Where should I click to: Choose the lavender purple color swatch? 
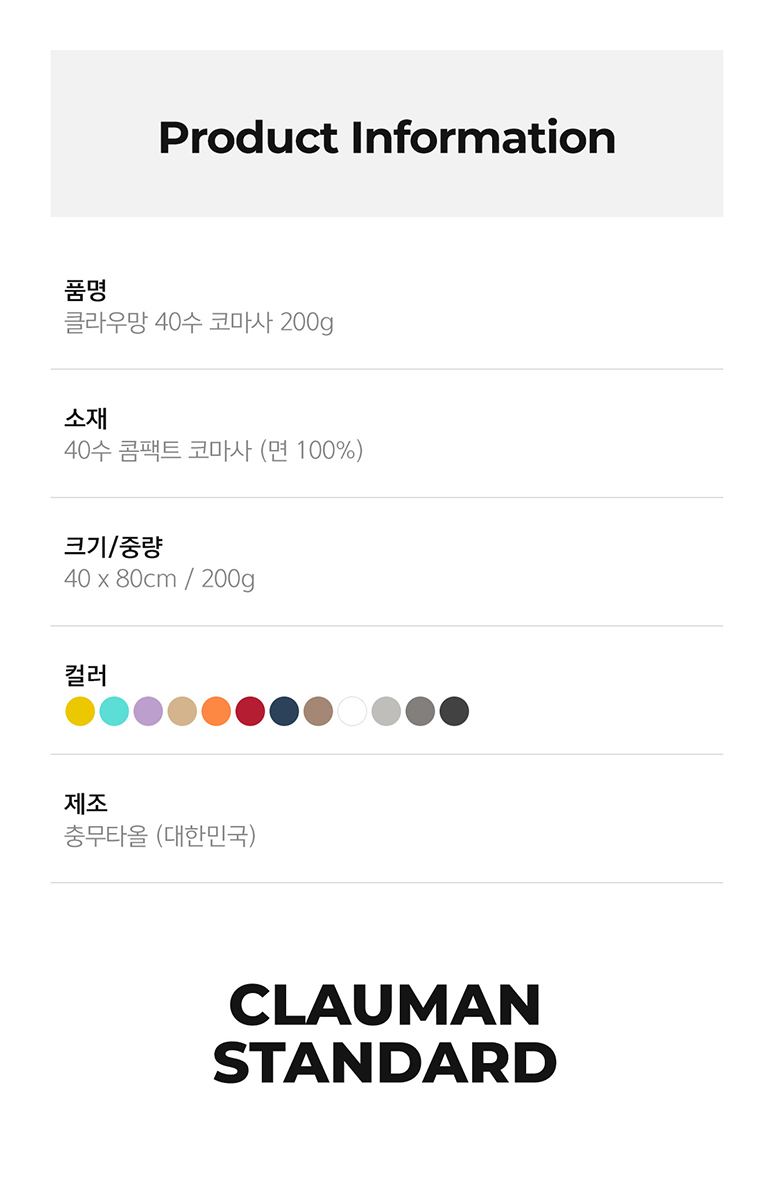coord(148,711)
